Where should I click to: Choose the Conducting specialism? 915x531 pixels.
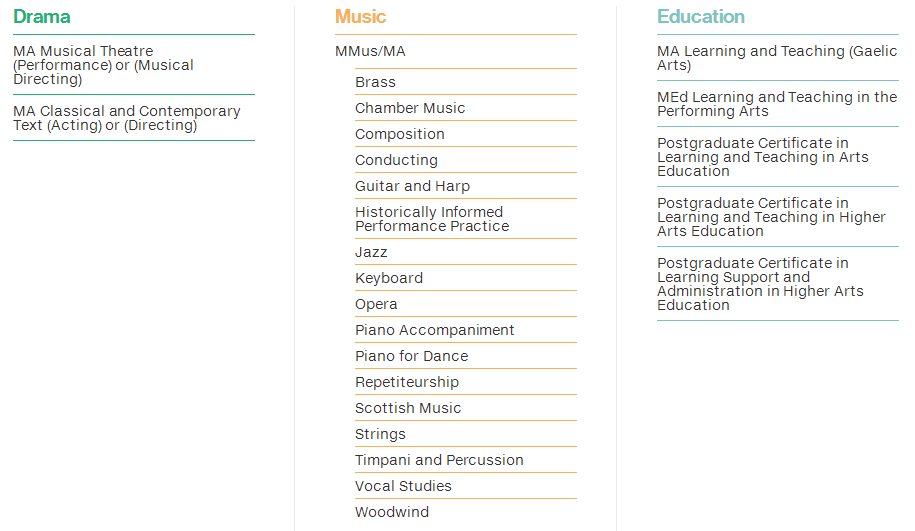tap(396, 160)
